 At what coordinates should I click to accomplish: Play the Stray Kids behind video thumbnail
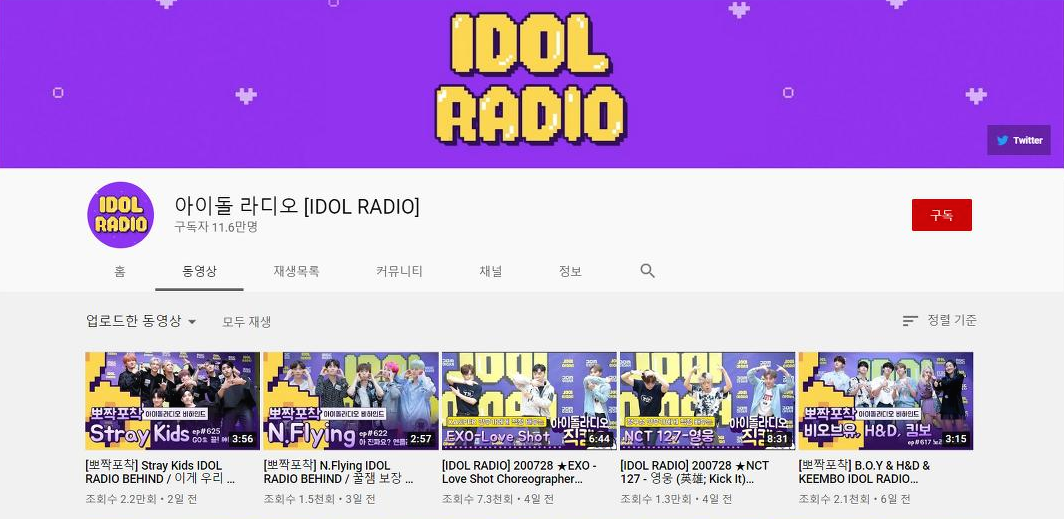pos(172,401)
